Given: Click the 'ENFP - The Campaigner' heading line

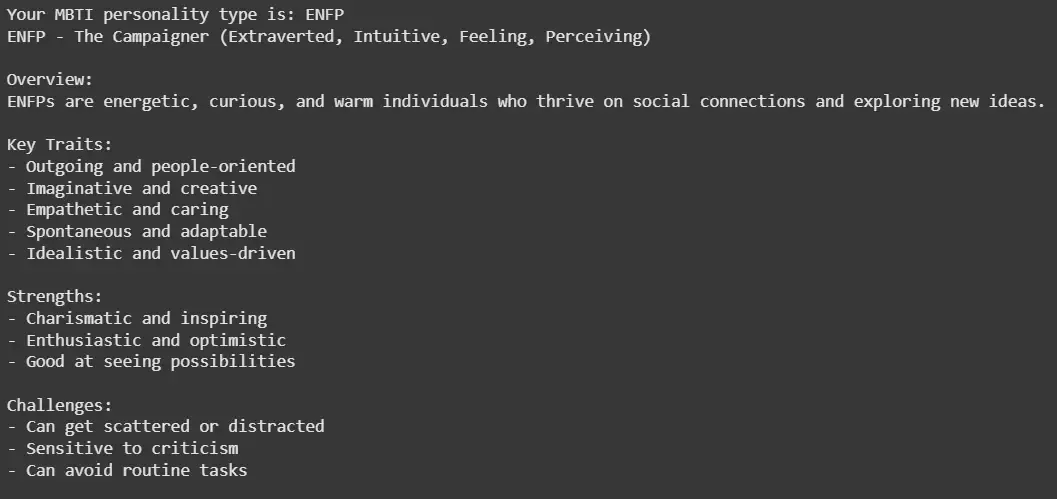Looking at the screenshot, I should click(329, 36).
